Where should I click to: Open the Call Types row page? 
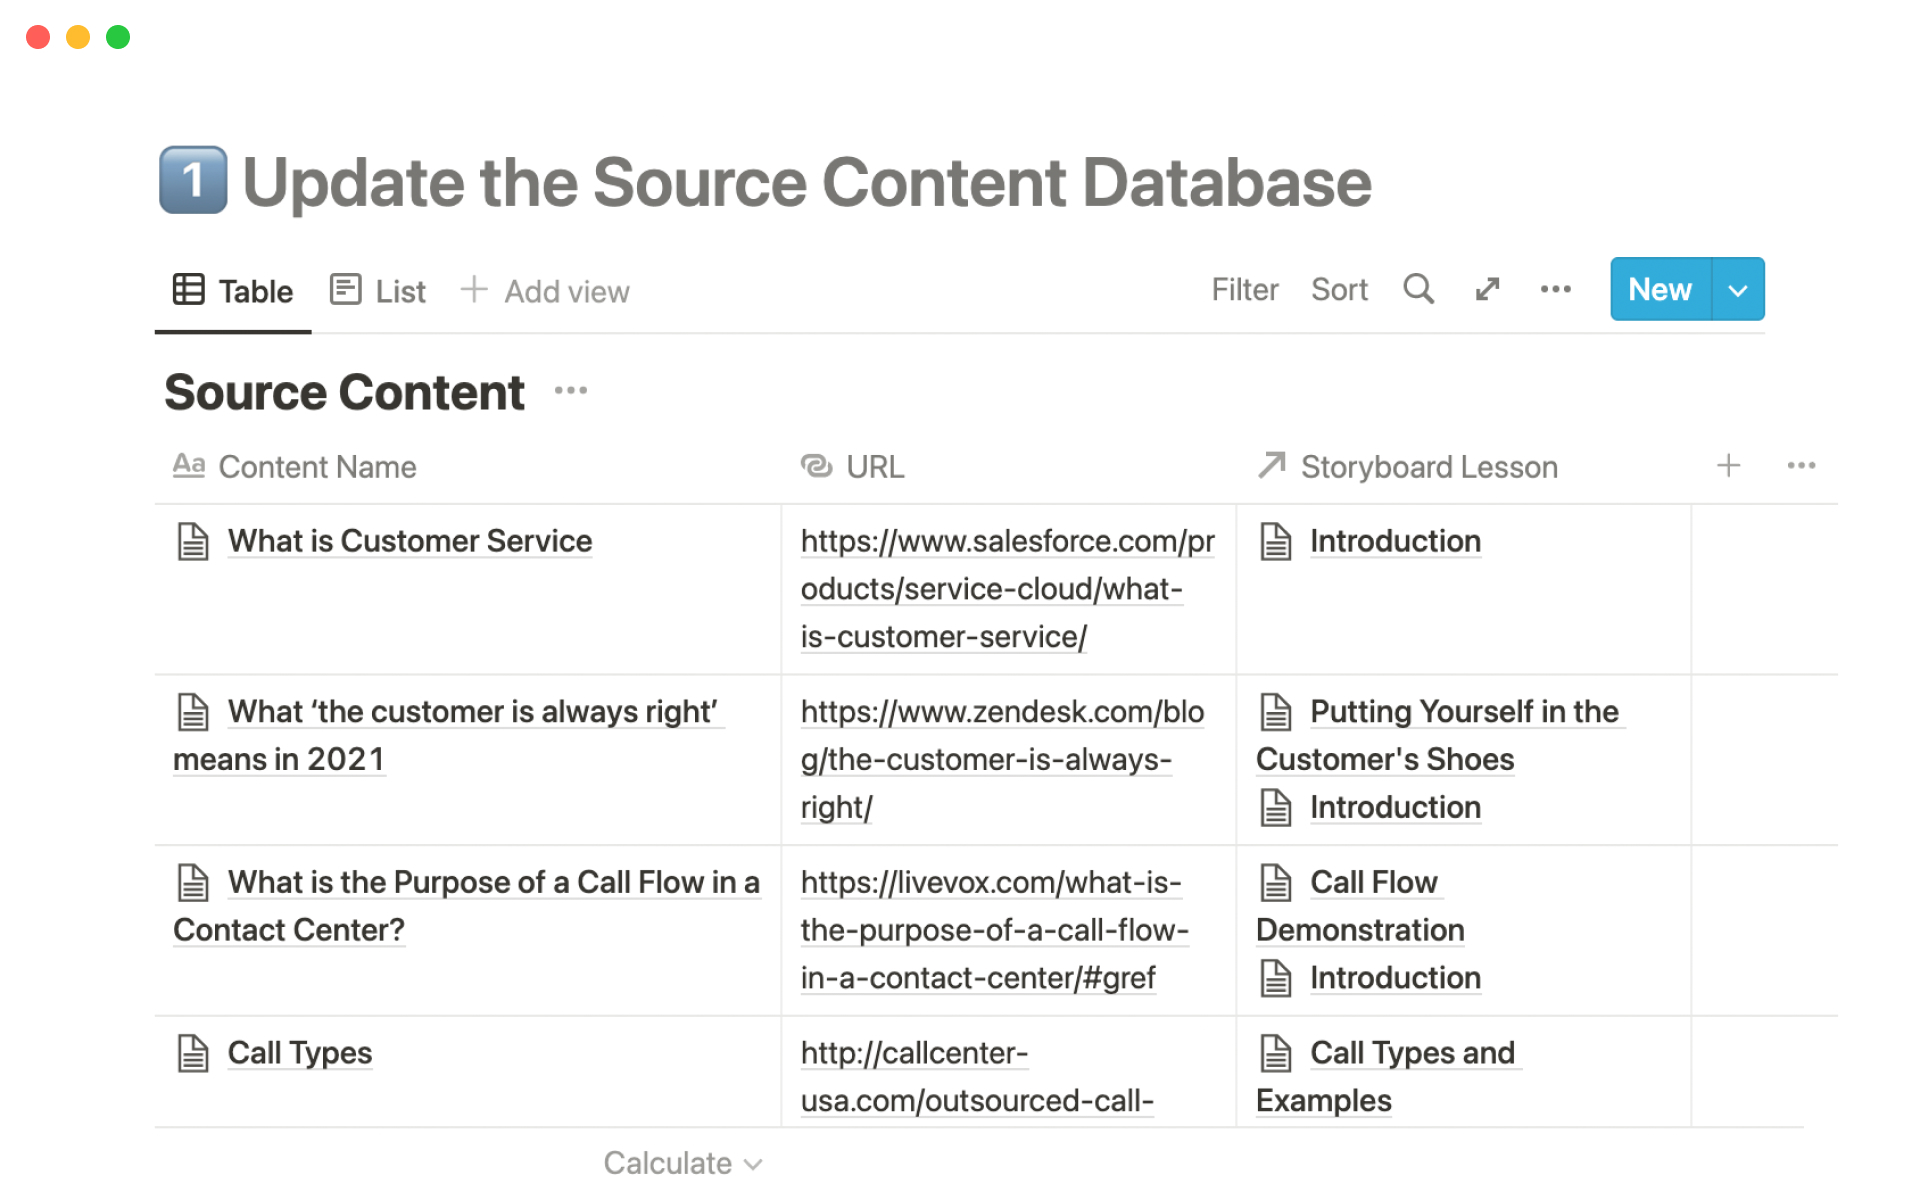pyautogui.click(x=299, y=1053)
